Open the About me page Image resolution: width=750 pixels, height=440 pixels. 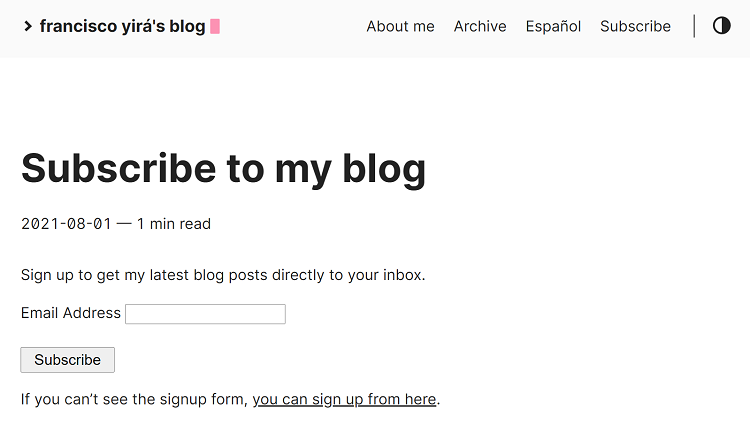click(400, 27)
